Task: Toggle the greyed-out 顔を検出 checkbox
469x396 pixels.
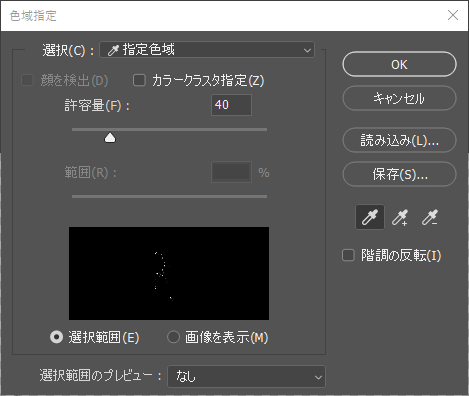Action: pyautogui.click(x=27, y=80)
